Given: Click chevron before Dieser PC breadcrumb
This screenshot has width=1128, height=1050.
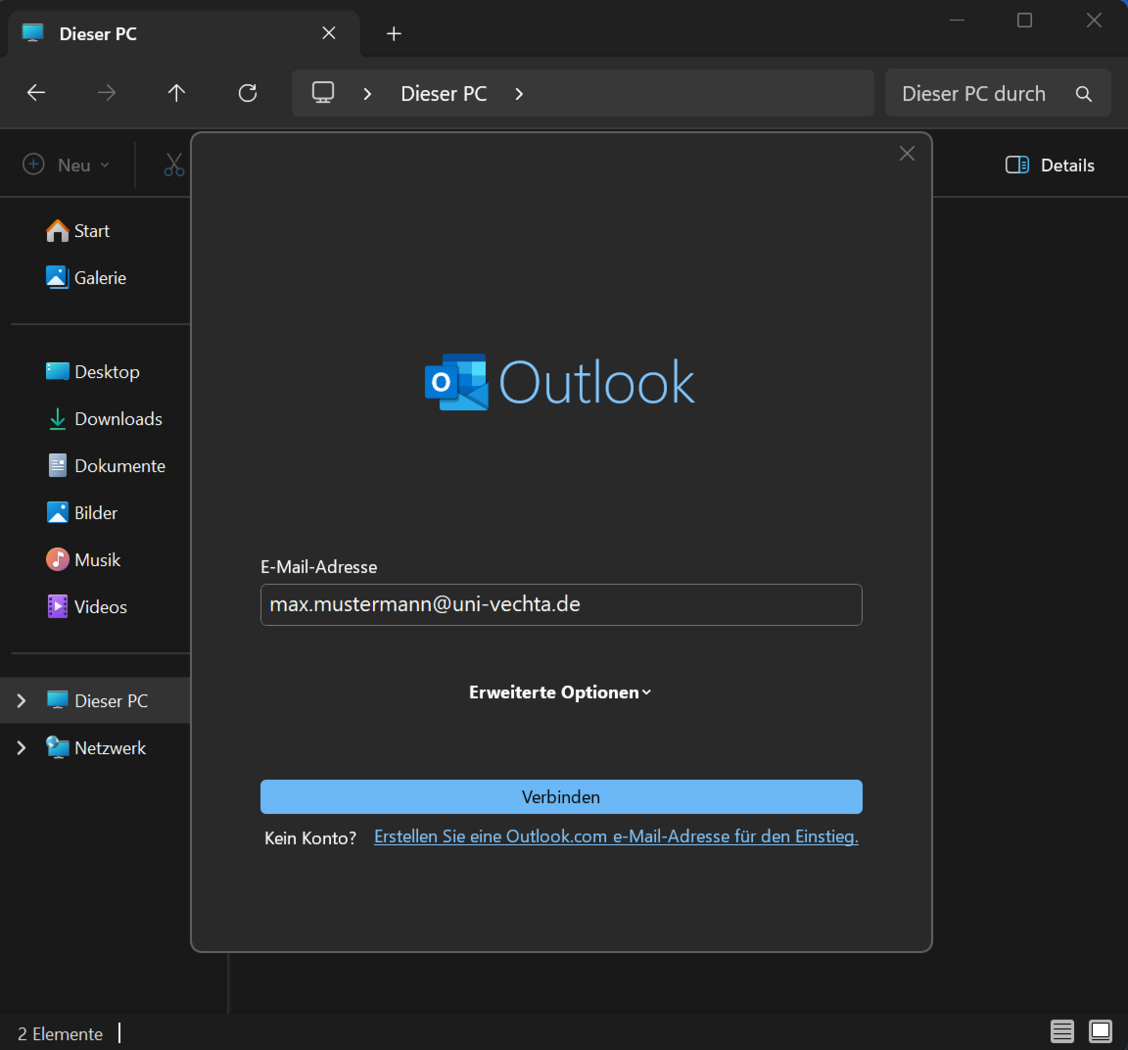Looking at the screenshot, I should pos(368,93).
